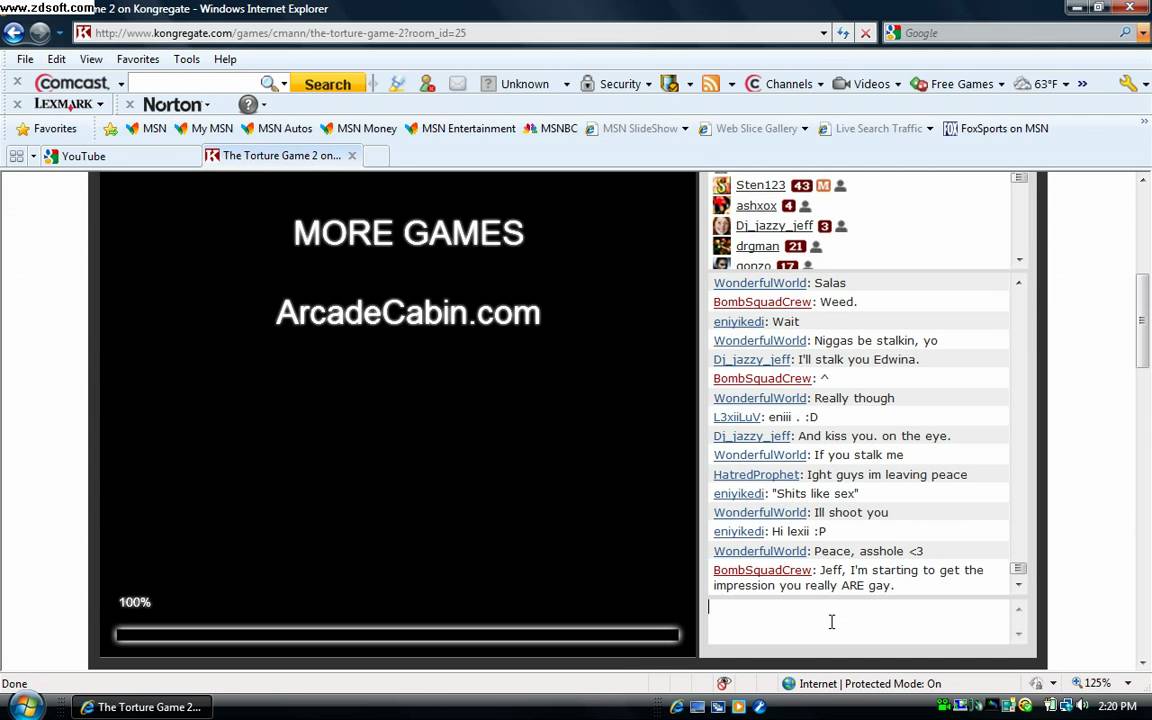Image resolution: width=1152 pixels, height=720 pixels.
Task: Open the Comcast toolbar mail envelope icon
Action: [457, 84]
